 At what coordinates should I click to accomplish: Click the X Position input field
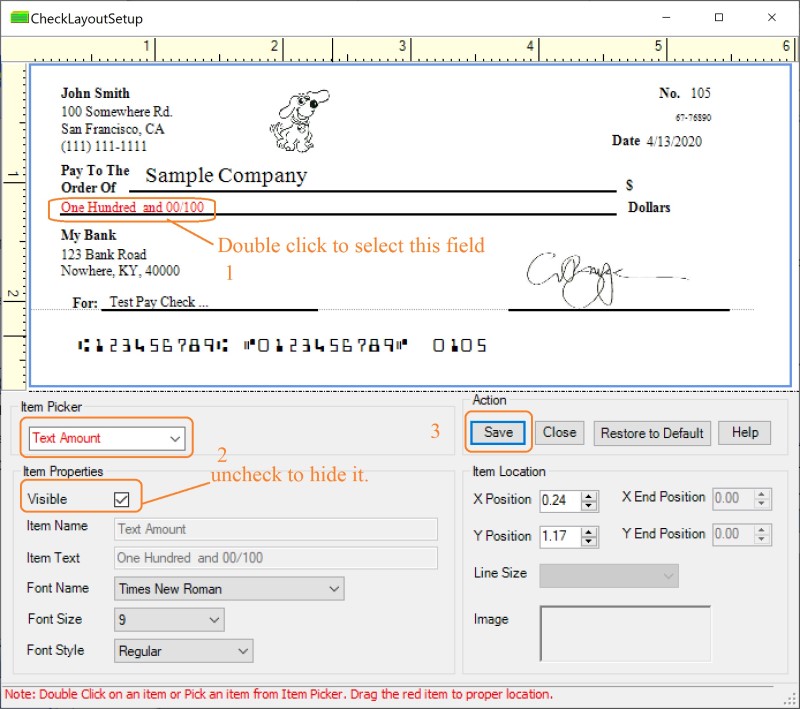point(558,499)
